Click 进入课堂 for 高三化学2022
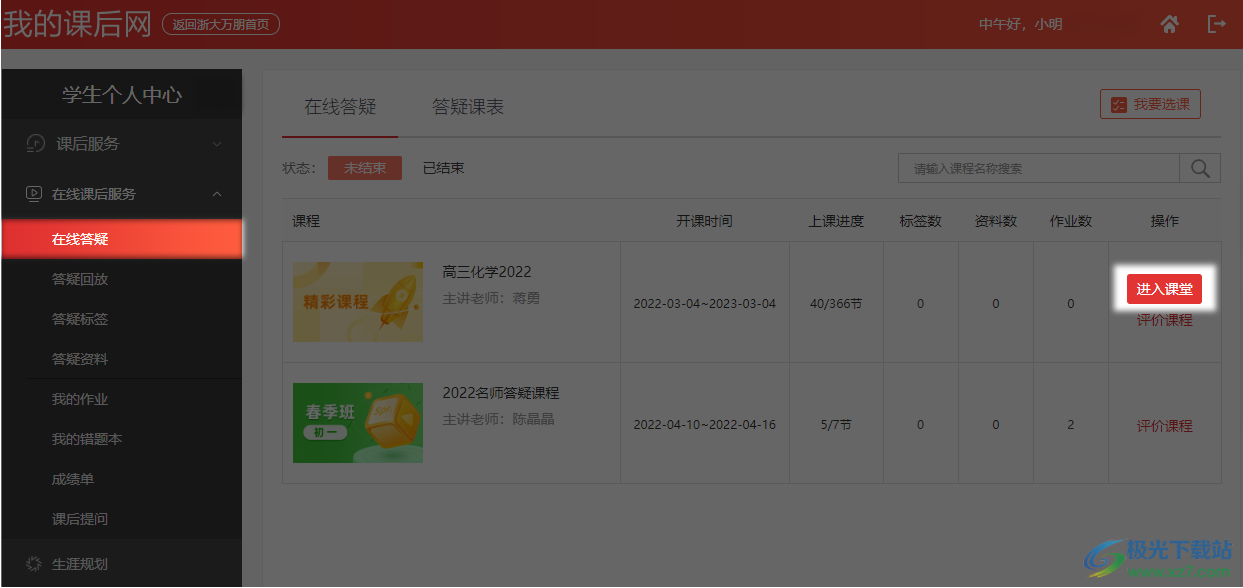This screenshot has width=1243, height=588. pyautogui.click(x=1164, y=289)
